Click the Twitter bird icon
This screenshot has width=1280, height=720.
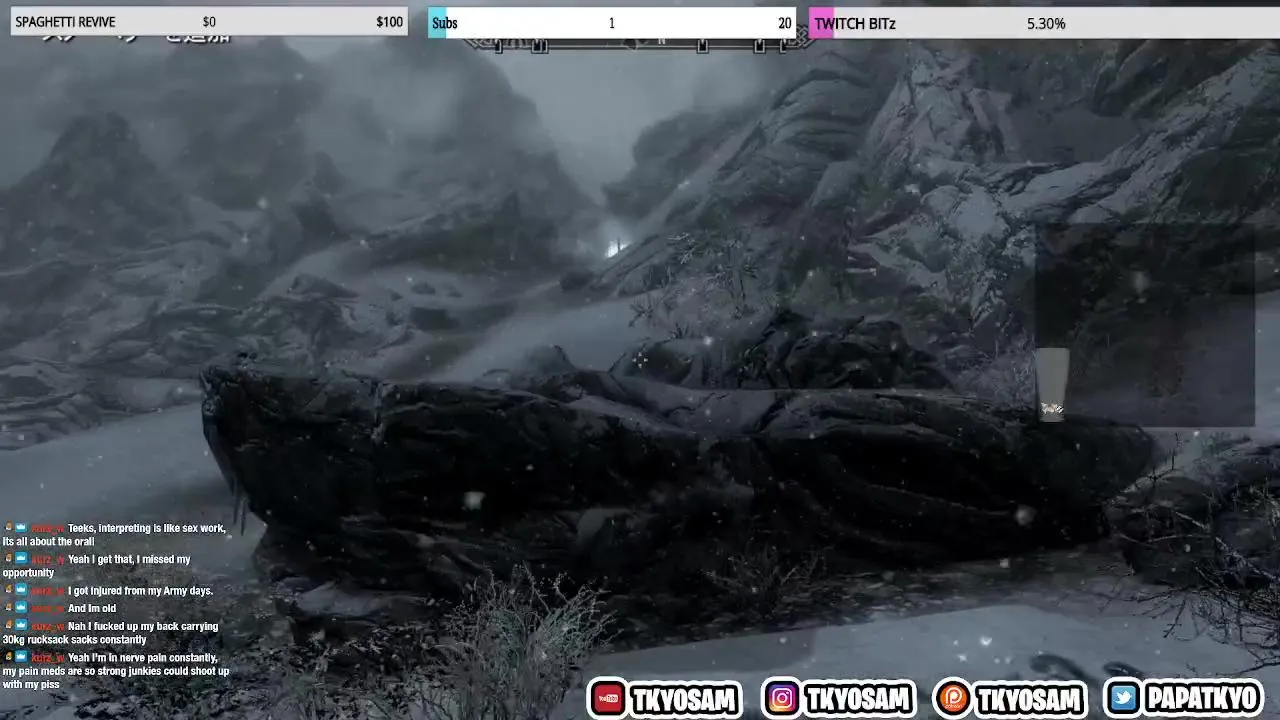[x=1124, y=699]
